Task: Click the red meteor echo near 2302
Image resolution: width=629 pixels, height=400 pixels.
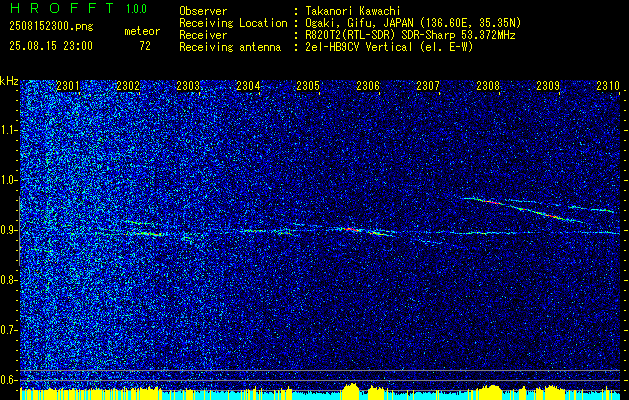Action: (148, 234)
